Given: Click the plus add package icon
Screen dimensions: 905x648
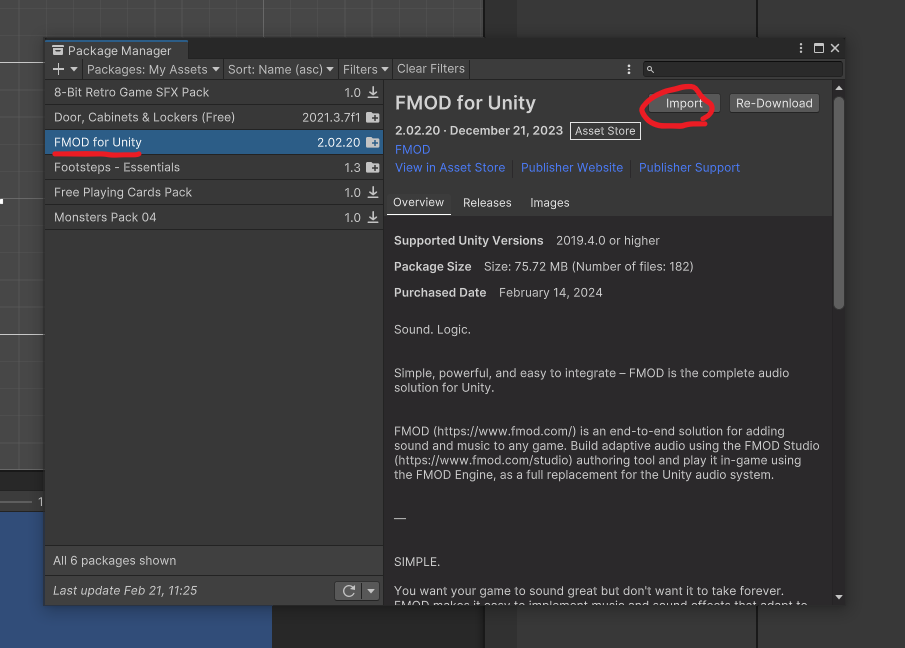Looking at the screenshot, I should point(58,69).
